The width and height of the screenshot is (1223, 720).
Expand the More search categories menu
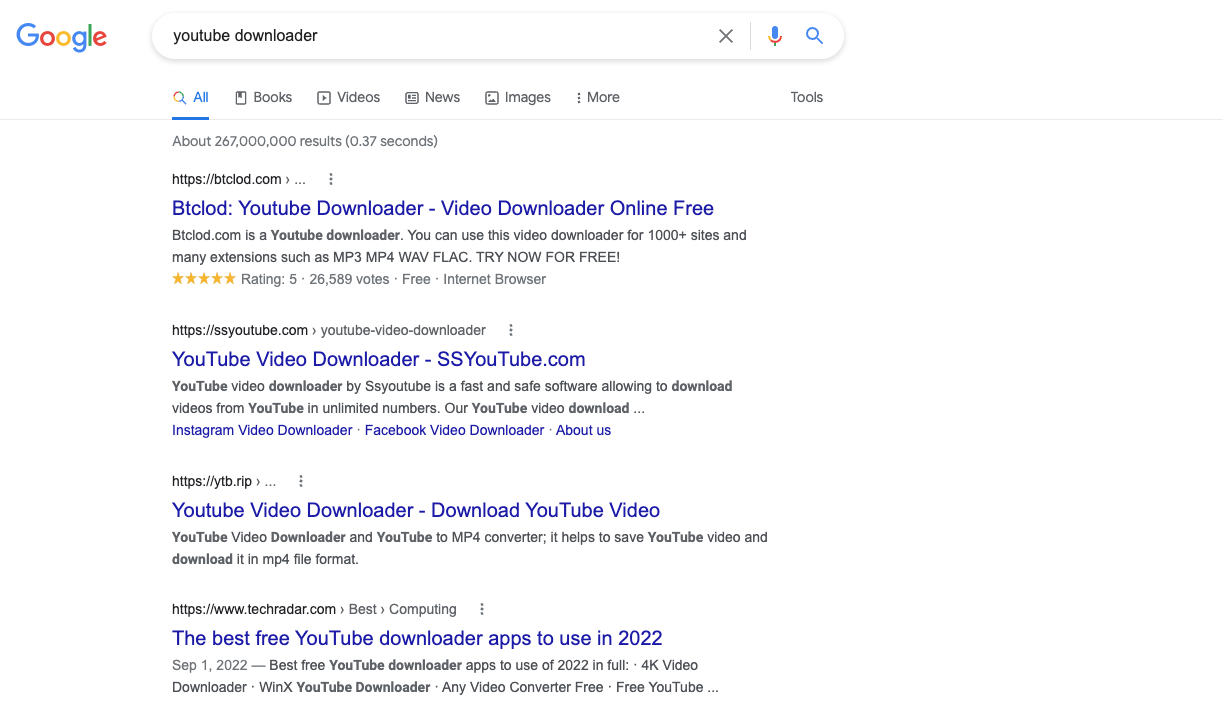click(597, 97)
